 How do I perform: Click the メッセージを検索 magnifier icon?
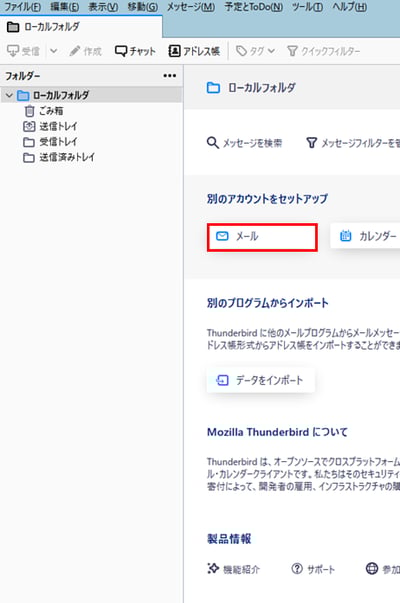(x=212, y=143)
